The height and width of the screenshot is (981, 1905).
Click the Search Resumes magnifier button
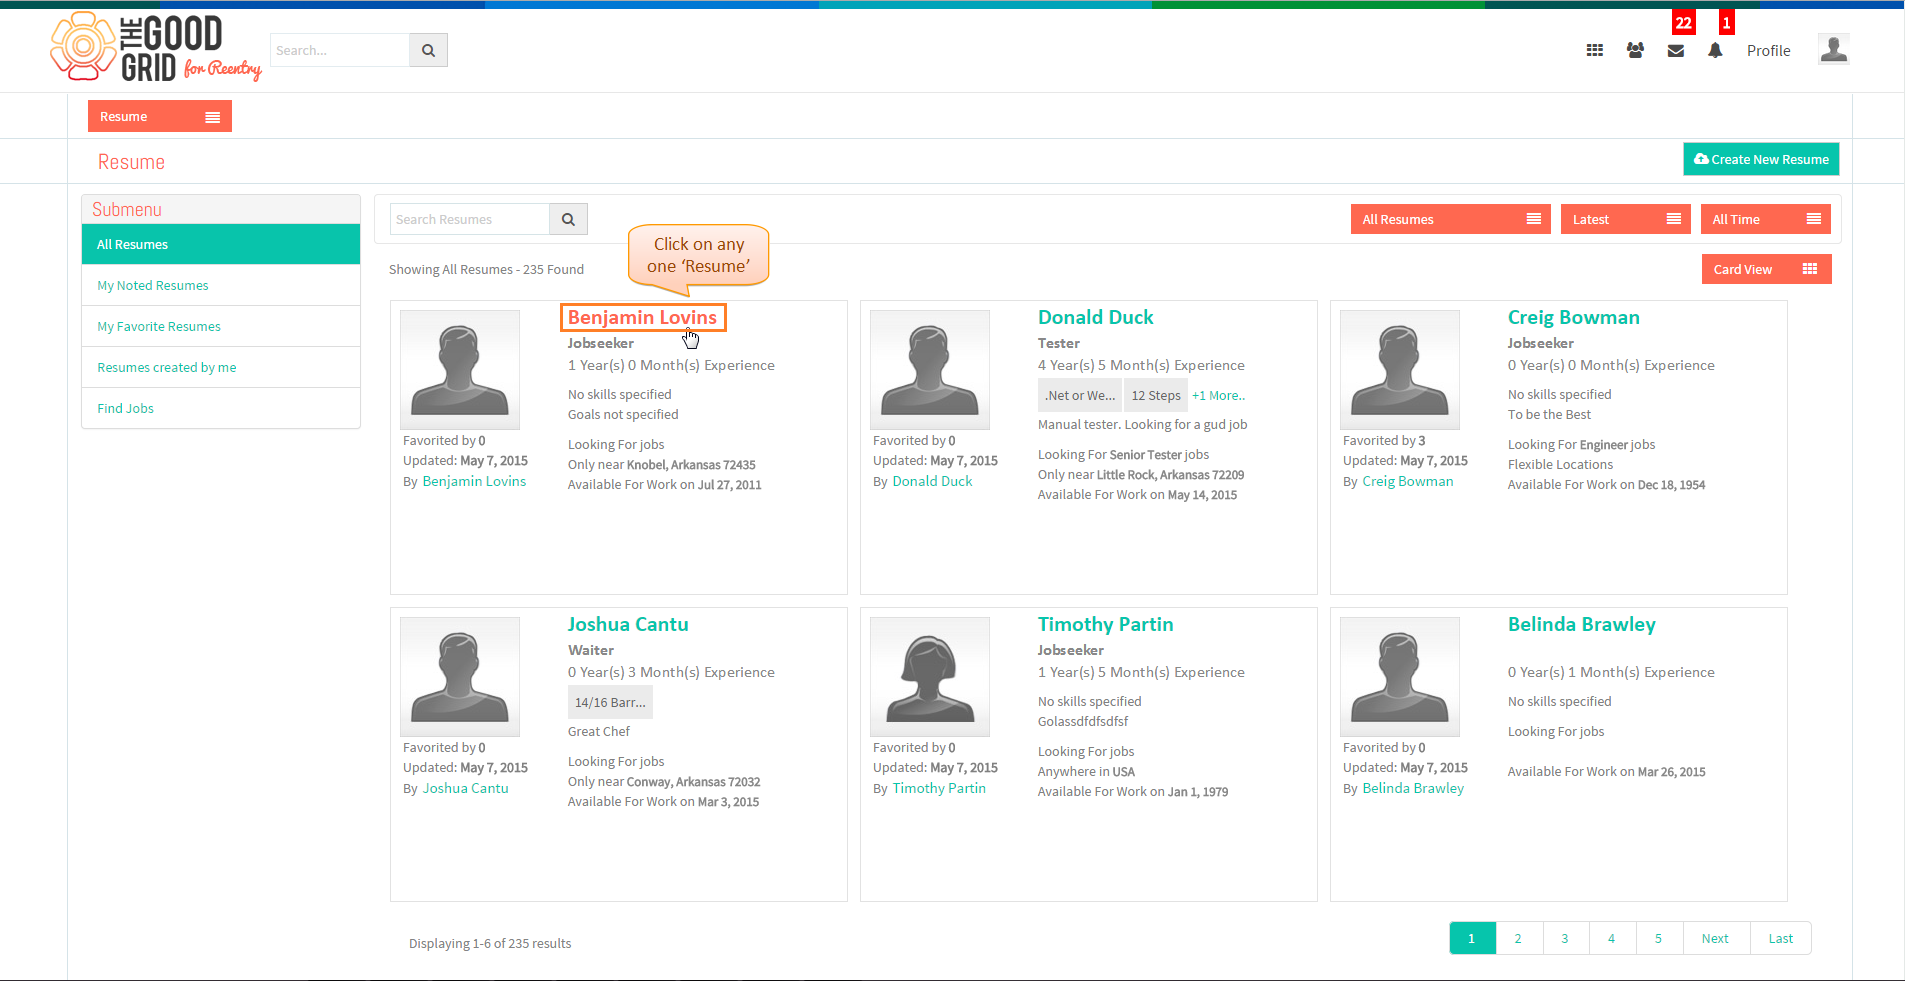[x=568, y=219]
